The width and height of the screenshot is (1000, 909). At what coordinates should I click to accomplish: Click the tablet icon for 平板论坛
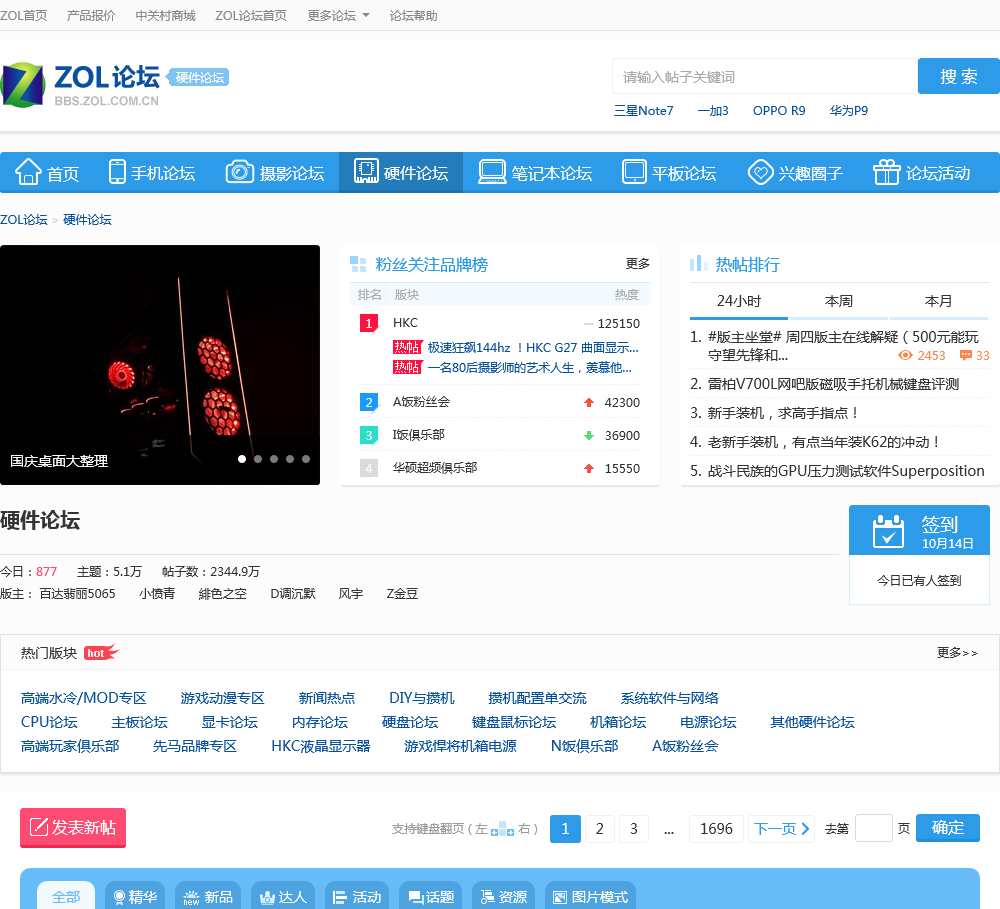634,172
